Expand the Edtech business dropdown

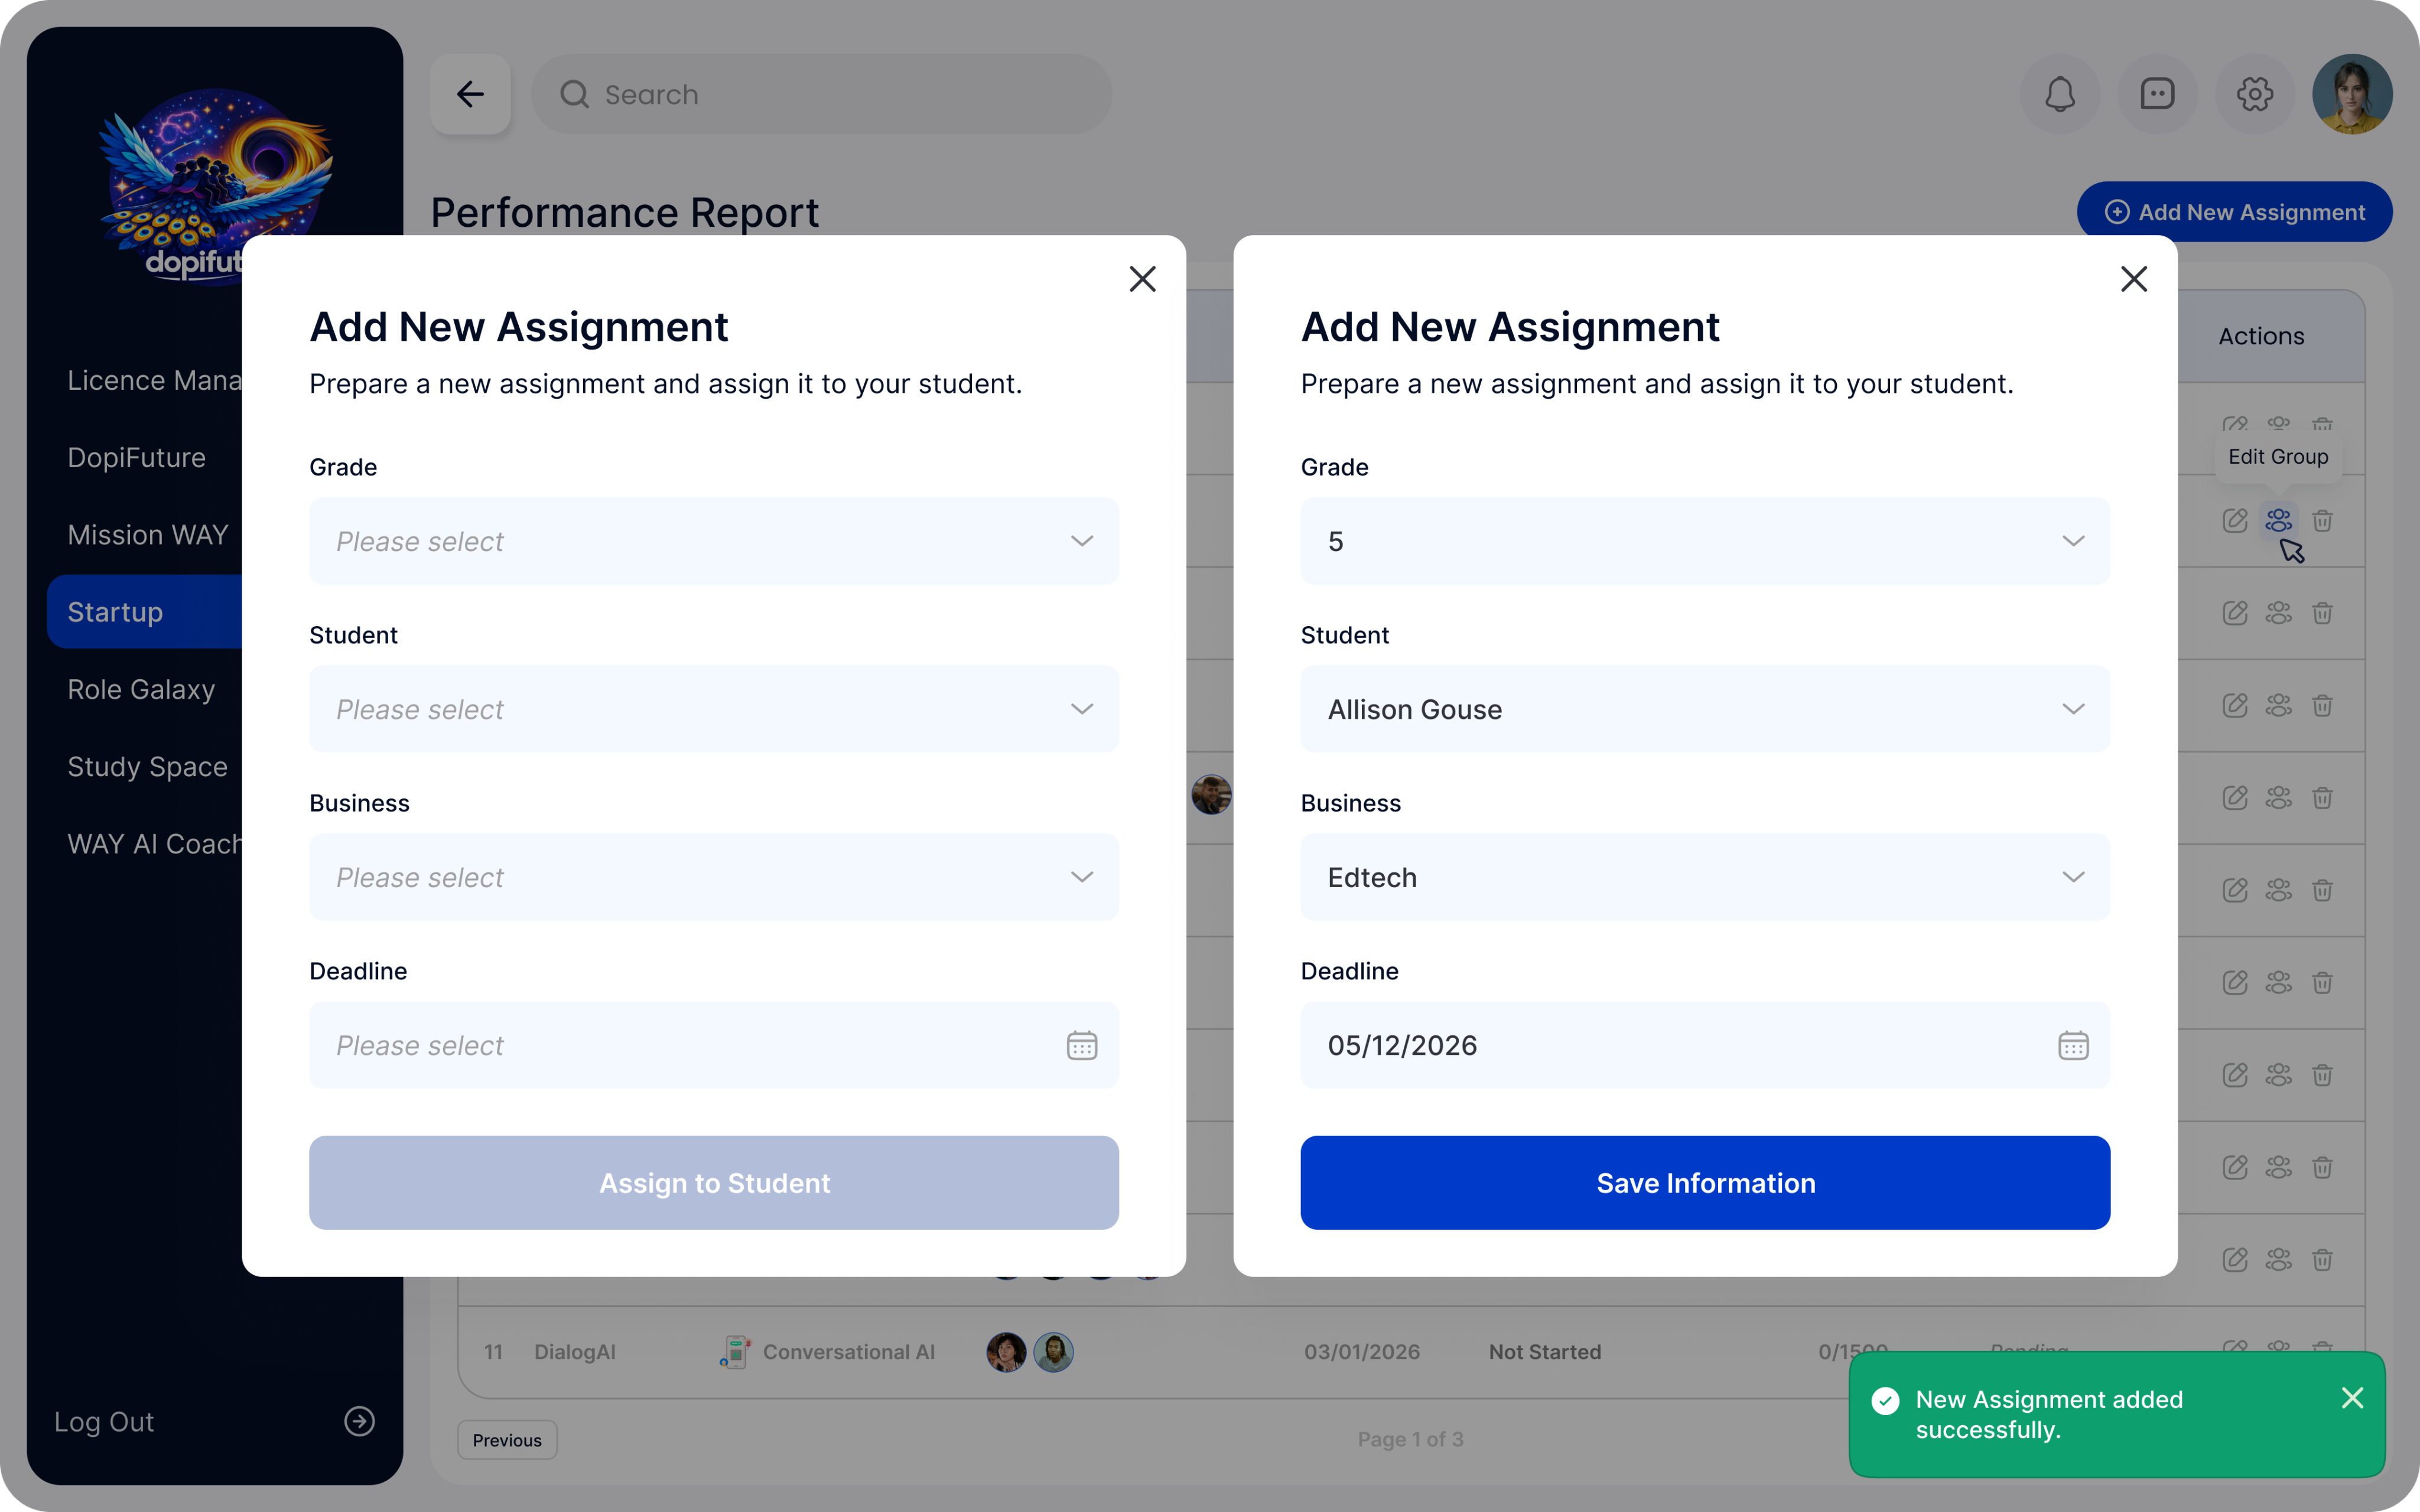[x=1704, y=877]
